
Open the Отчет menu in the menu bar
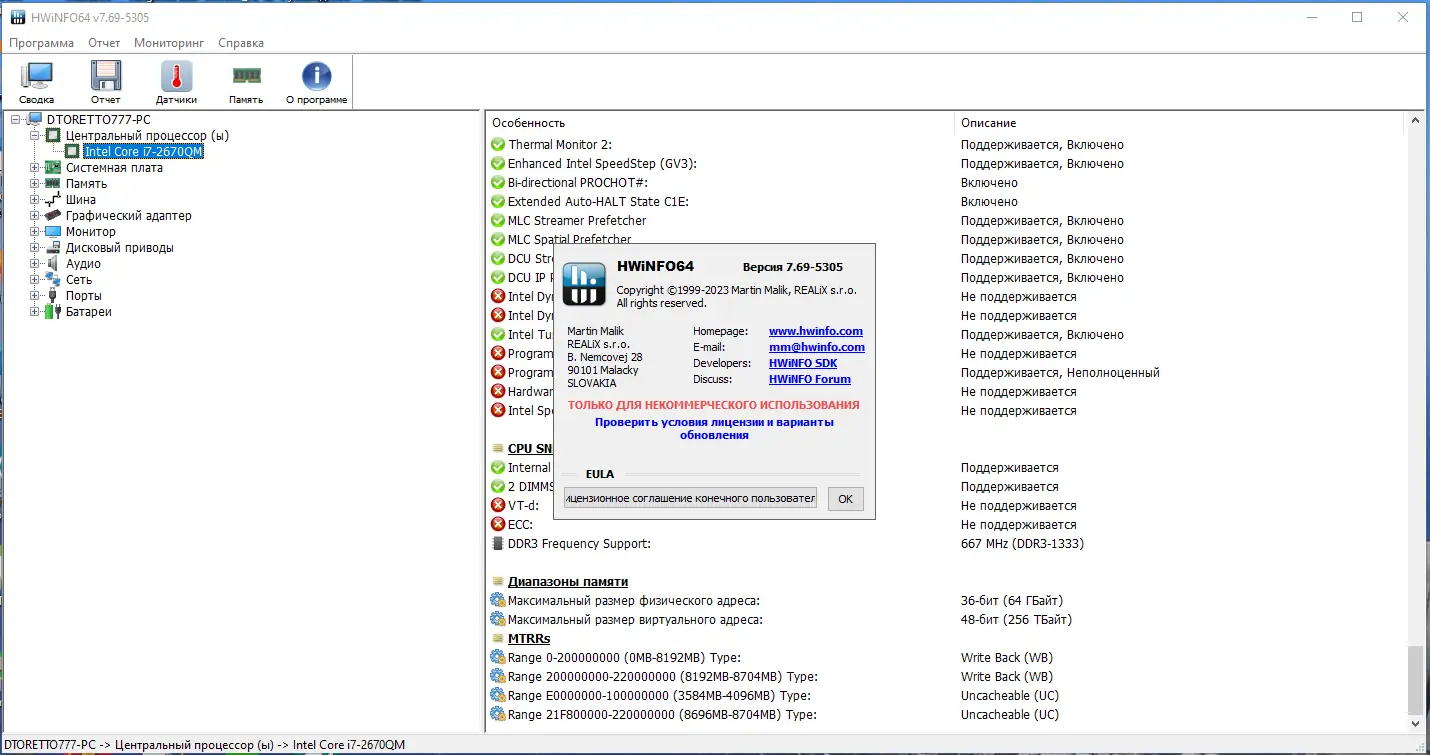click(x=104, y=43)
